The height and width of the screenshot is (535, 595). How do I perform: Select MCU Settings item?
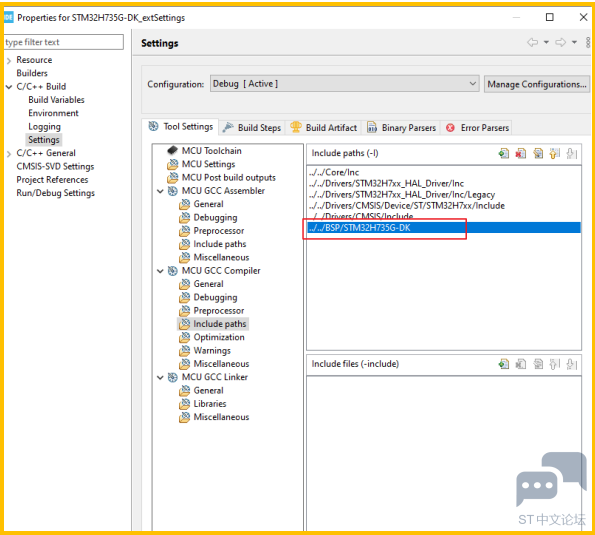point(208,164)
